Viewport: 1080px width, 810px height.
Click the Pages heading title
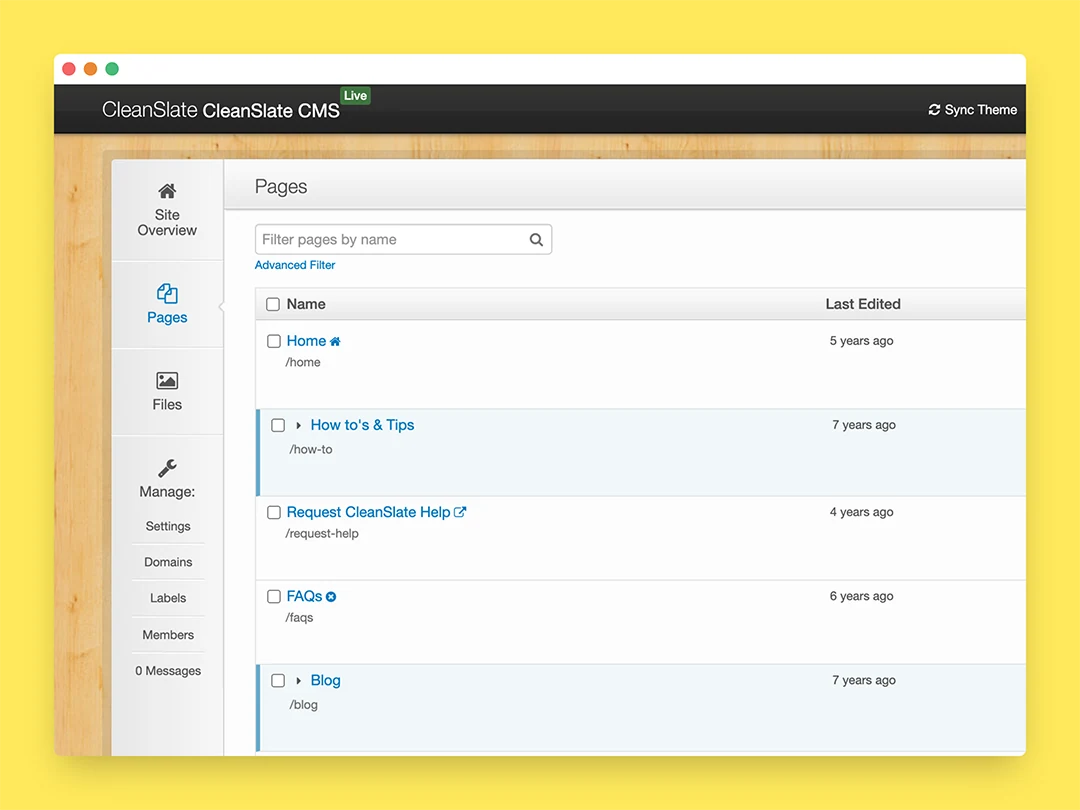tap(281, 187)
